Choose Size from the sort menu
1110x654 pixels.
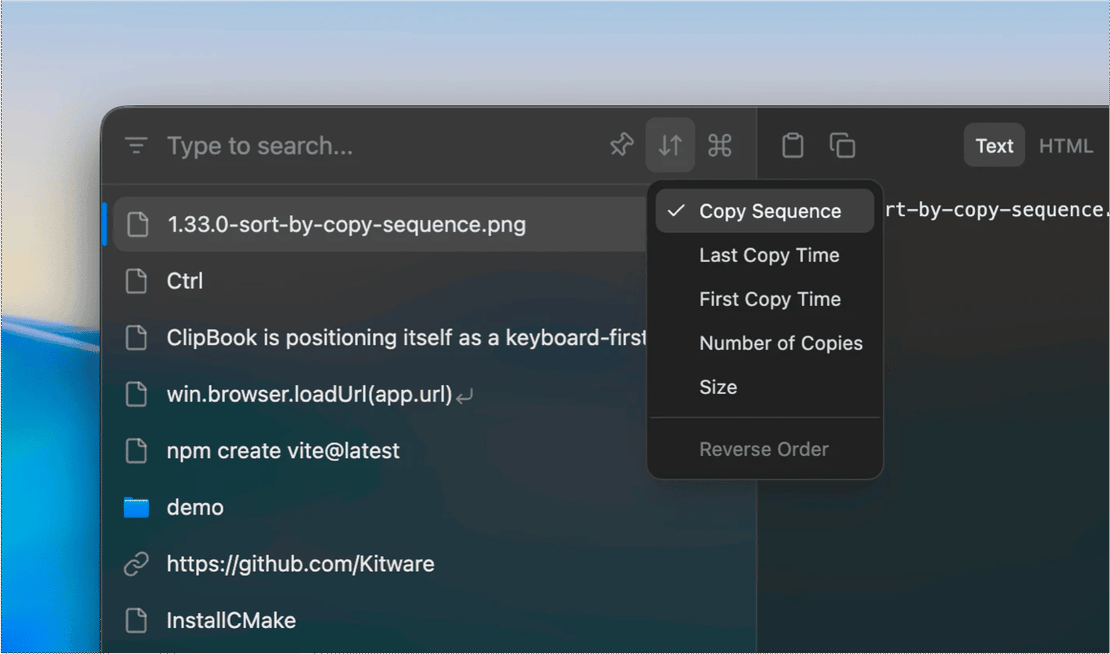[718, 387]
